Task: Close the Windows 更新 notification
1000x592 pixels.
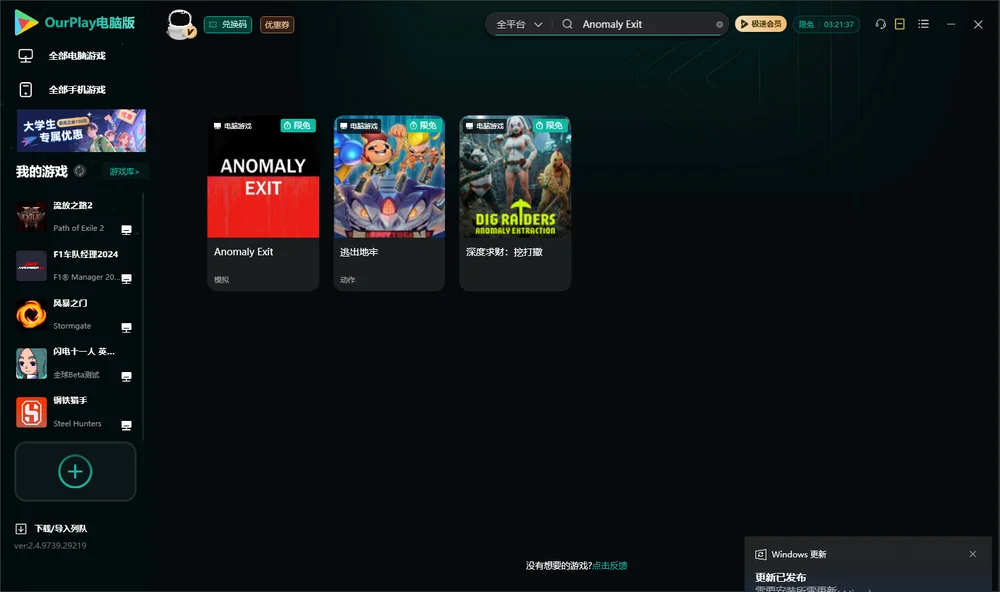Action: [x=973, y=554]
